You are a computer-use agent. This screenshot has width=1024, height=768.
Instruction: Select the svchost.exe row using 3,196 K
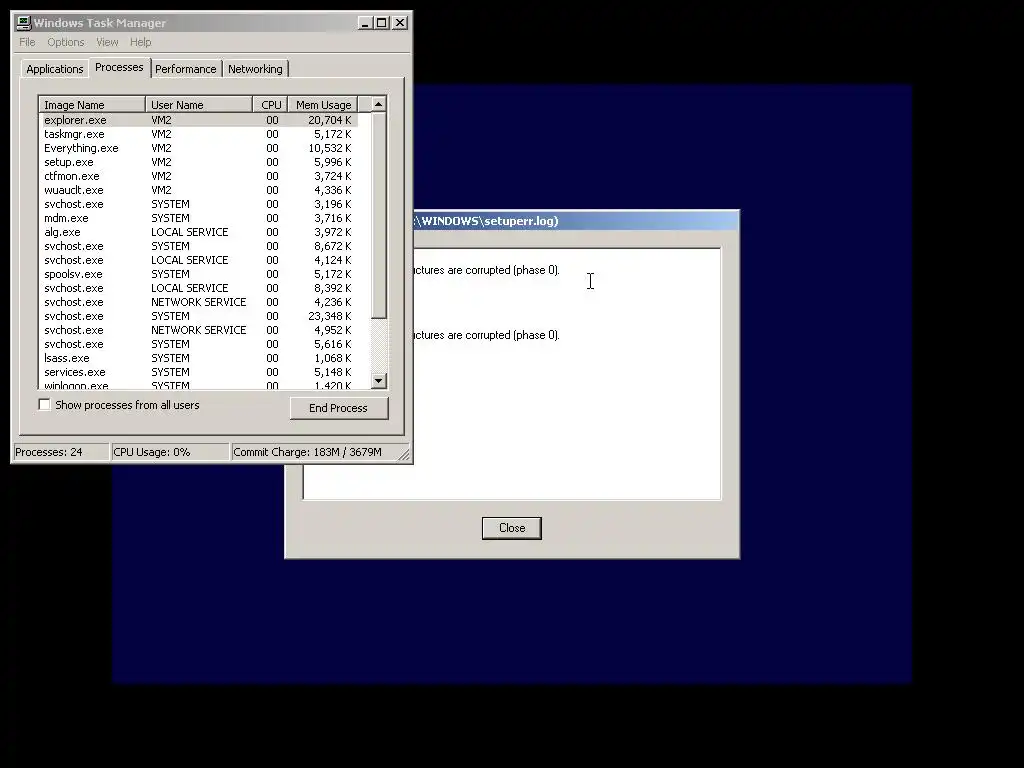point(199,204)
